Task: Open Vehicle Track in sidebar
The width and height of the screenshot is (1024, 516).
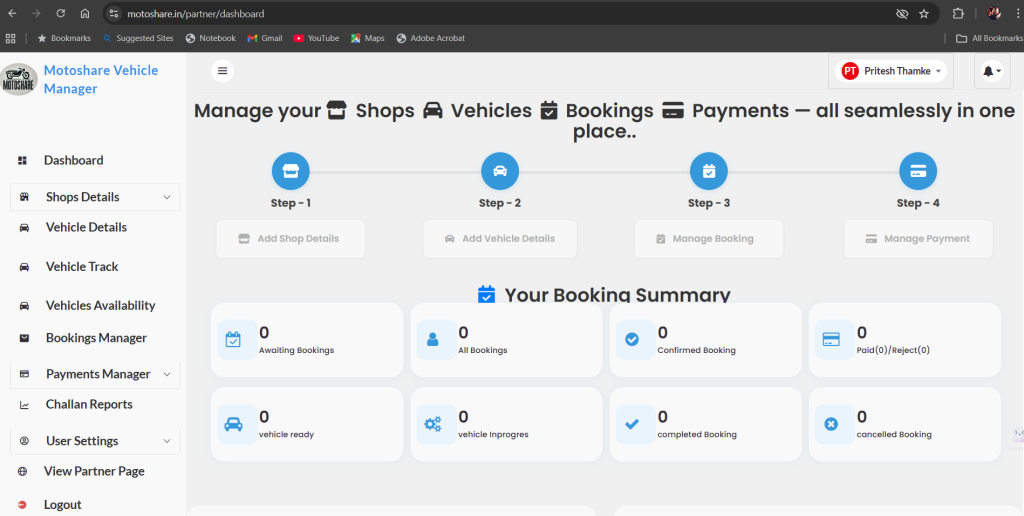Action: click(x=82, y=267)
